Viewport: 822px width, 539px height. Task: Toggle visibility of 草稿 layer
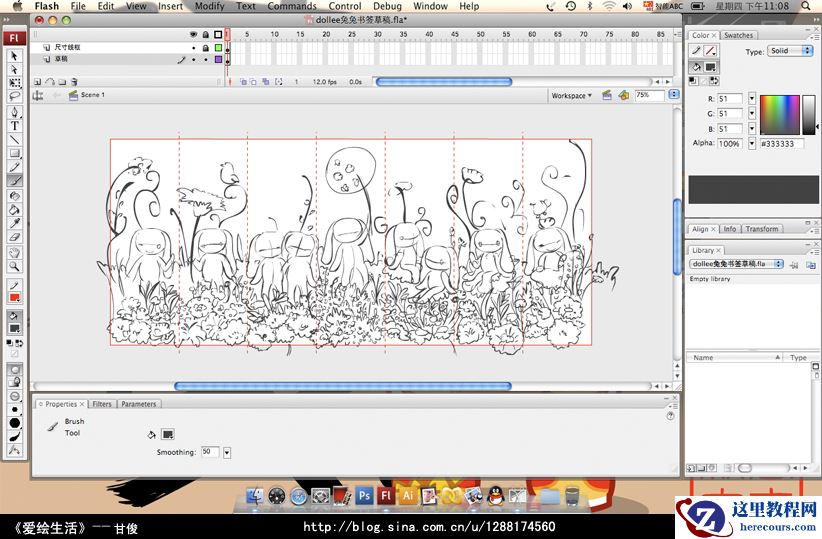[193, 59]
